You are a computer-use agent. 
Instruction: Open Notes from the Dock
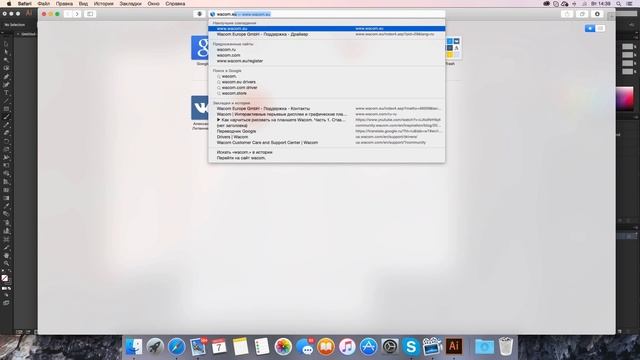pos(240,347)
